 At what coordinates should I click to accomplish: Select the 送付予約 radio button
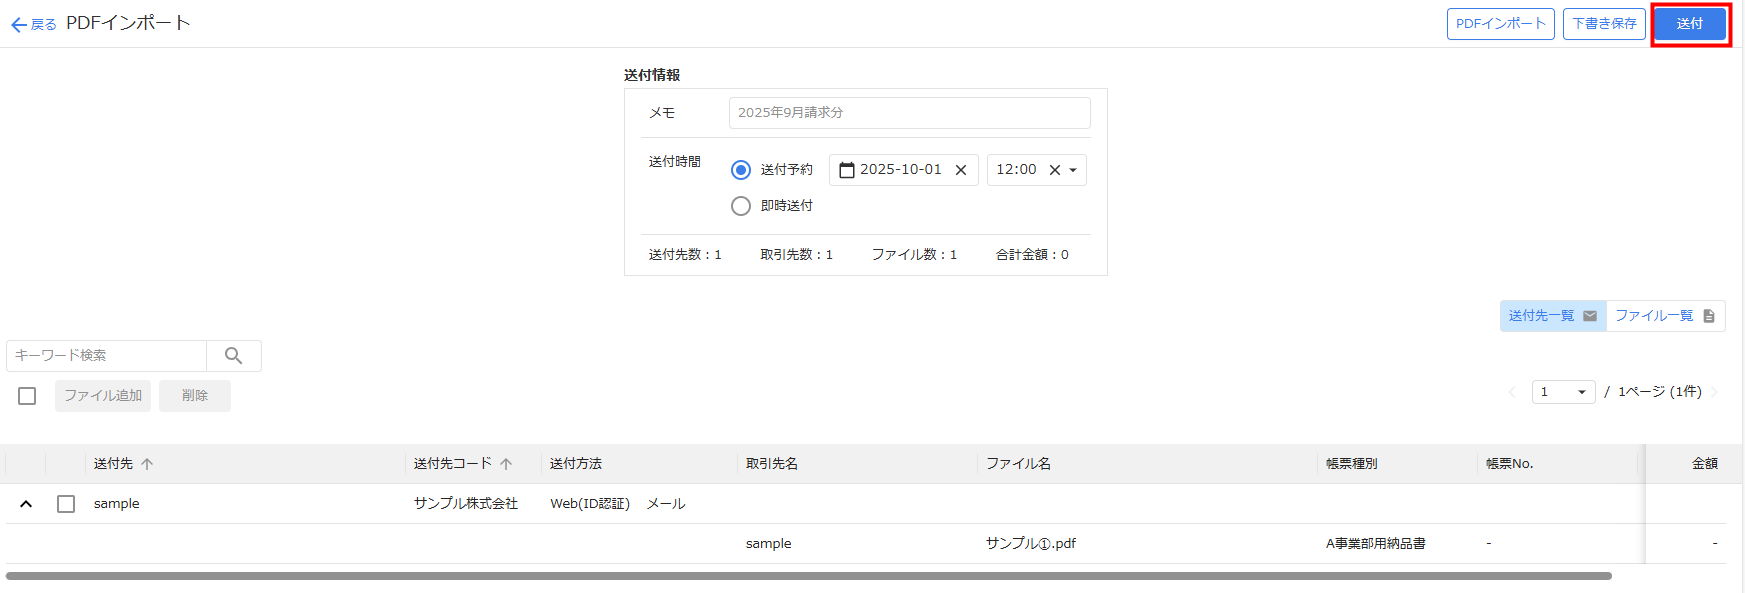coord(741,170)
